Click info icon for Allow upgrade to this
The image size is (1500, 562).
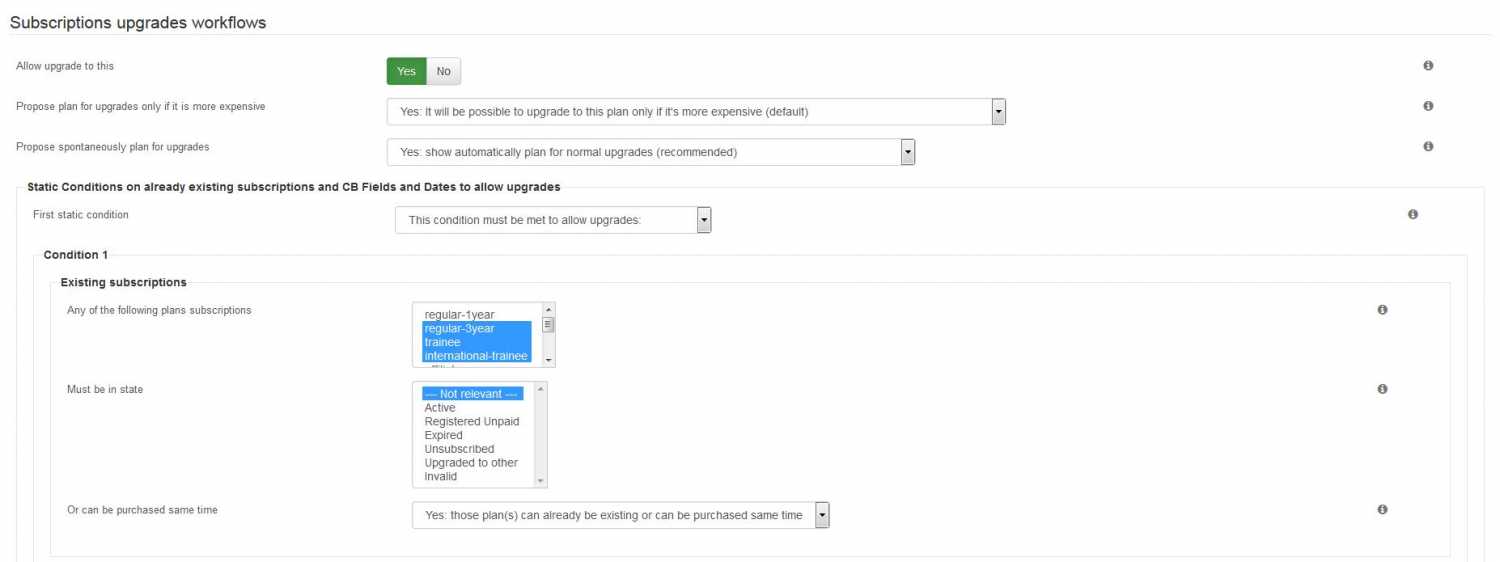pyautogui.click(x=1428, y=66)
